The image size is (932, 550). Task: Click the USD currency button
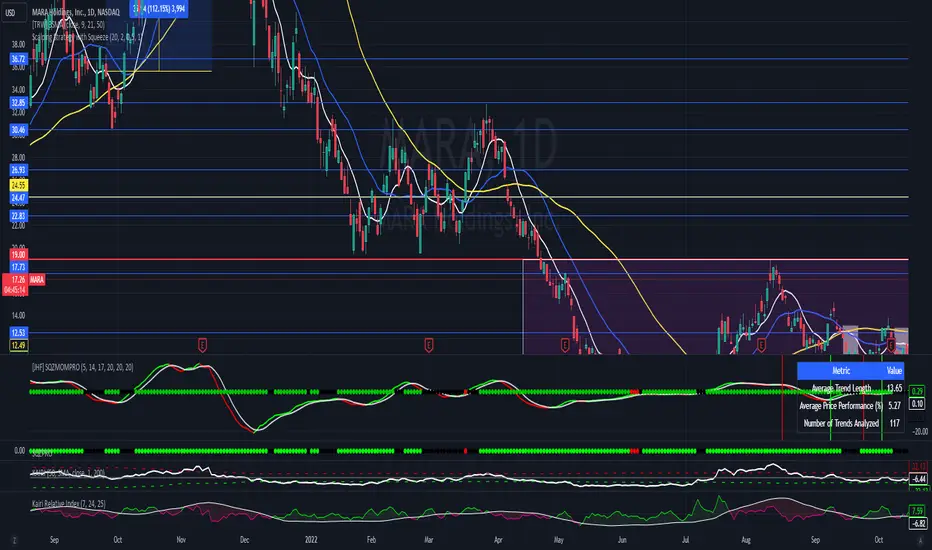pos(10,12)
